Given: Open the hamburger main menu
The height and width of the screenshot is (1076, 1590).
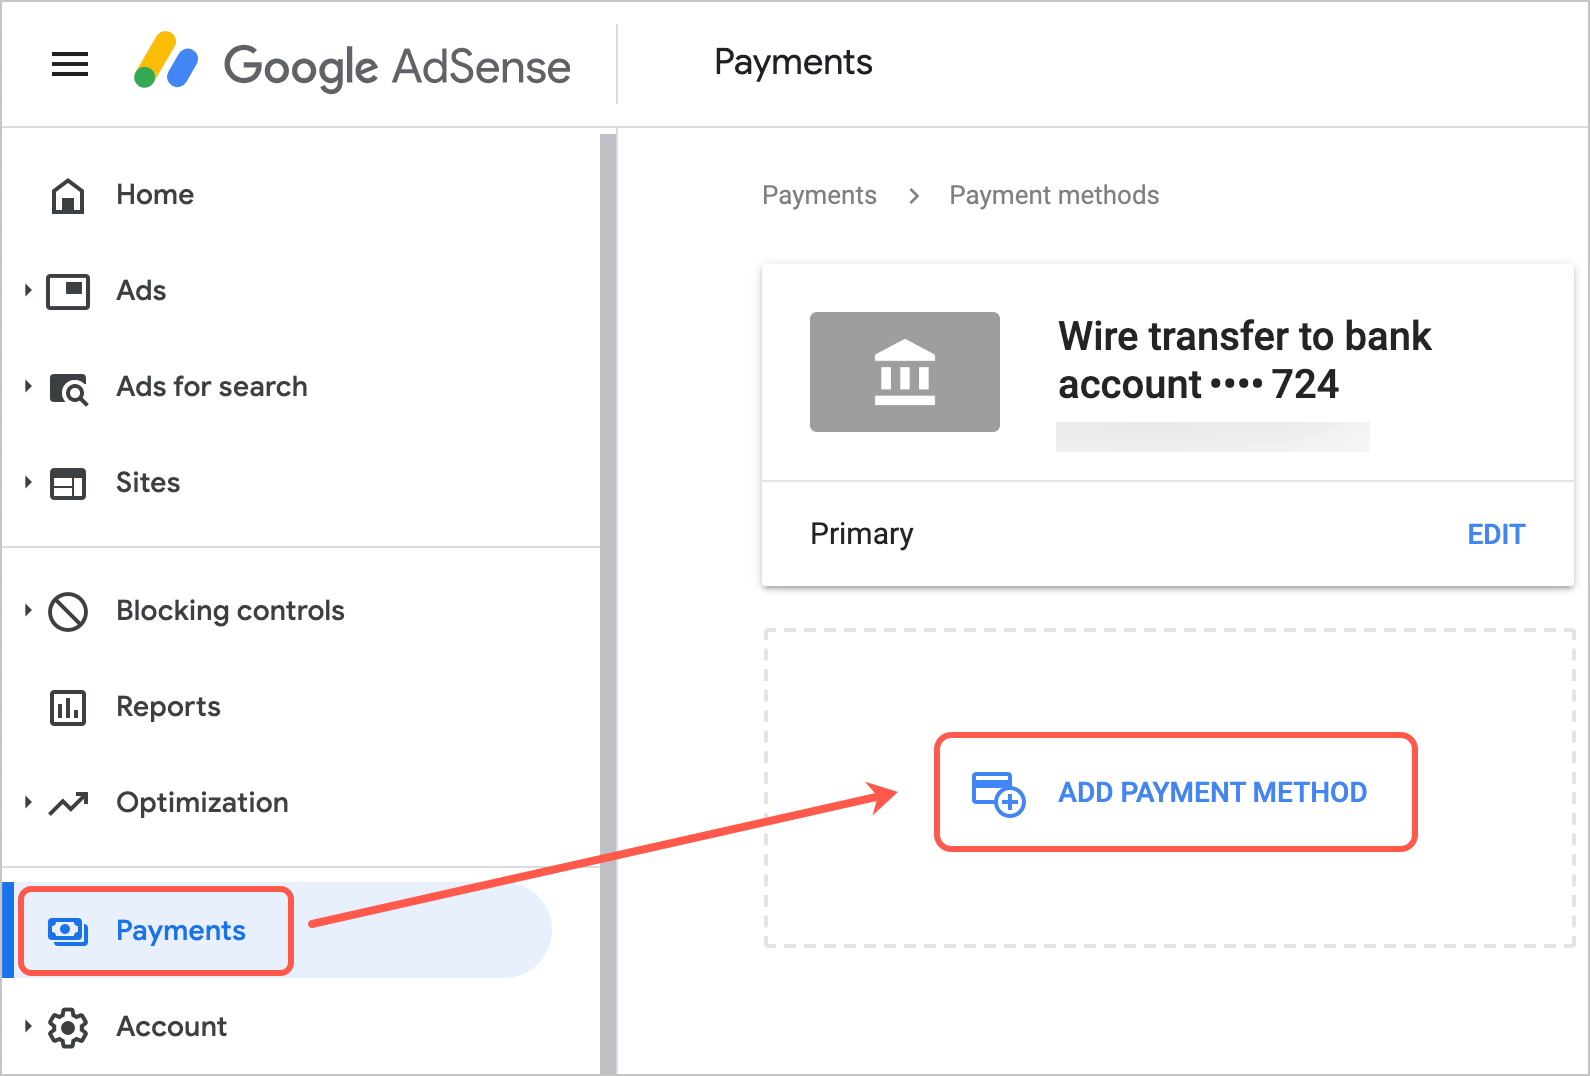Looking at the screenshot, I should tap(70, 65).
